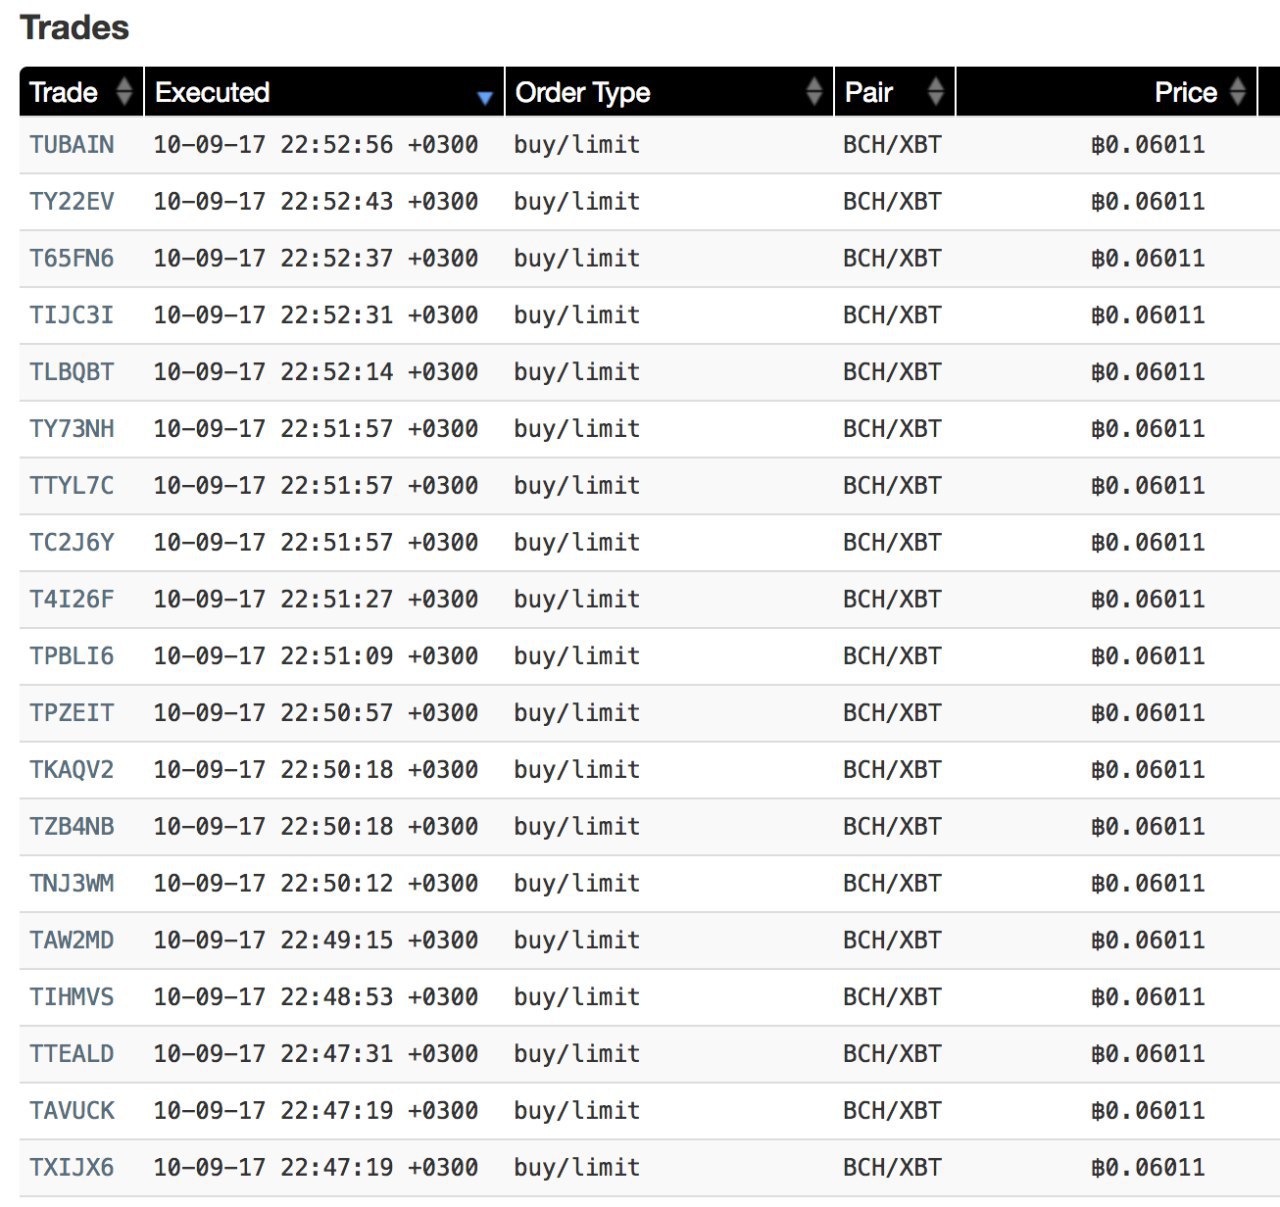
Task: Open trade TLBQBT link
Action: click(x=72, y=372)
